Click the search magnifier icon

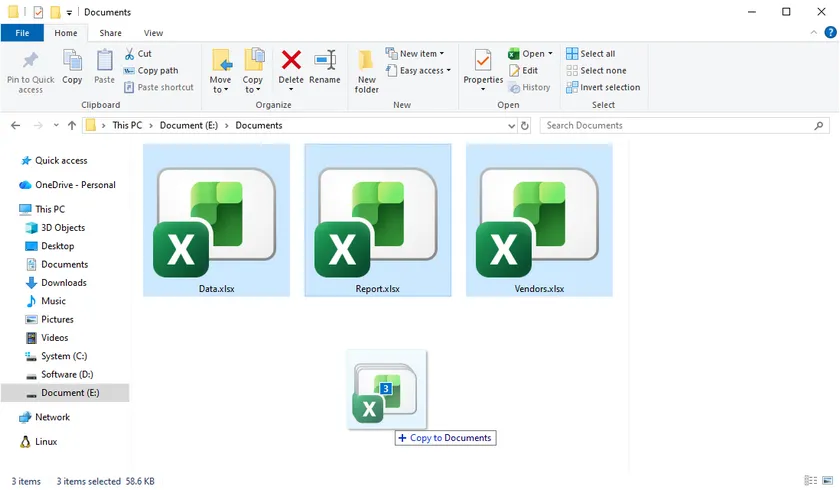[x=819, y=125]
